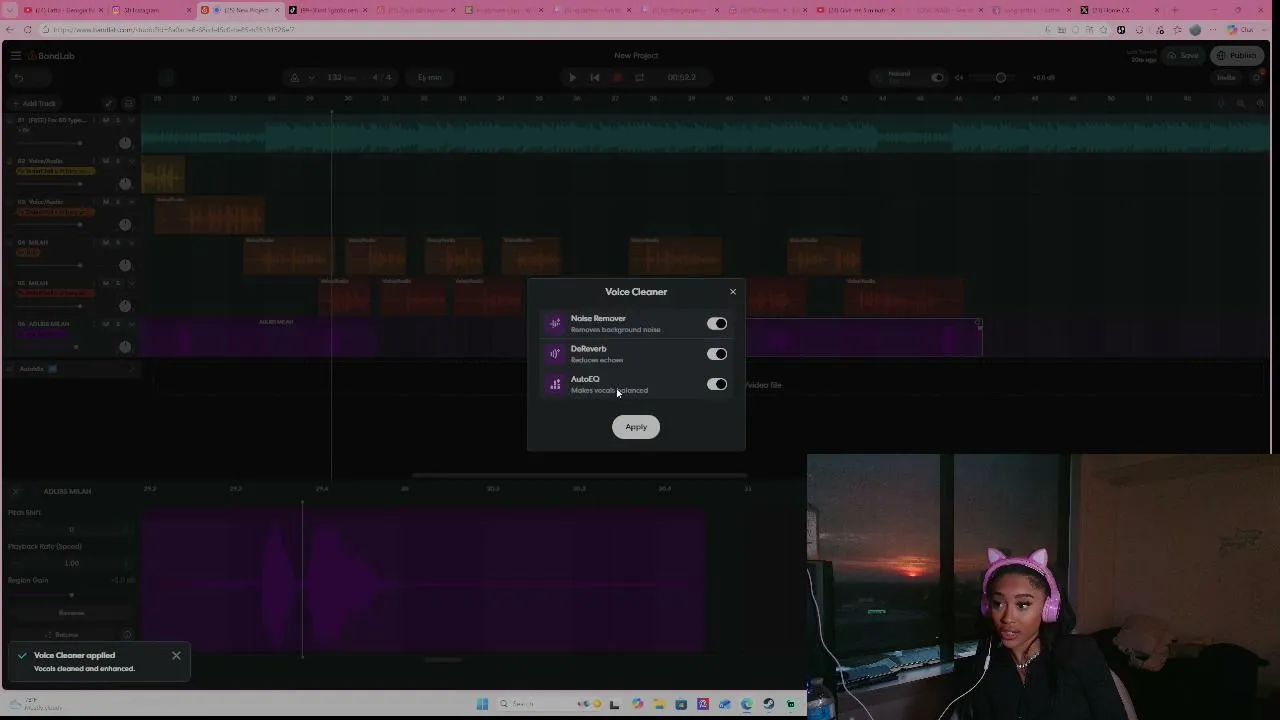
Task: Mute track 04 MILAN
Action: click(106, 243)
